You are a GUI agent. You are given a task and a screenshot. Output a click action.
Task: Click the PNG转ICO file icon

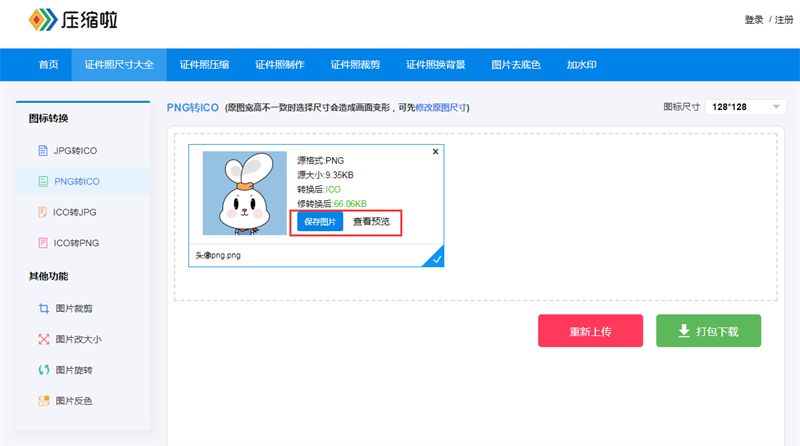tap(43, 181)
